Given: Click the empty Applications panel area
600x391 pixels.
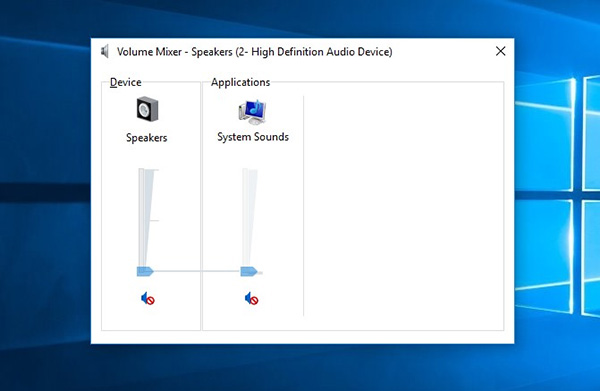Looking at the screenshot, I should 404,207.
